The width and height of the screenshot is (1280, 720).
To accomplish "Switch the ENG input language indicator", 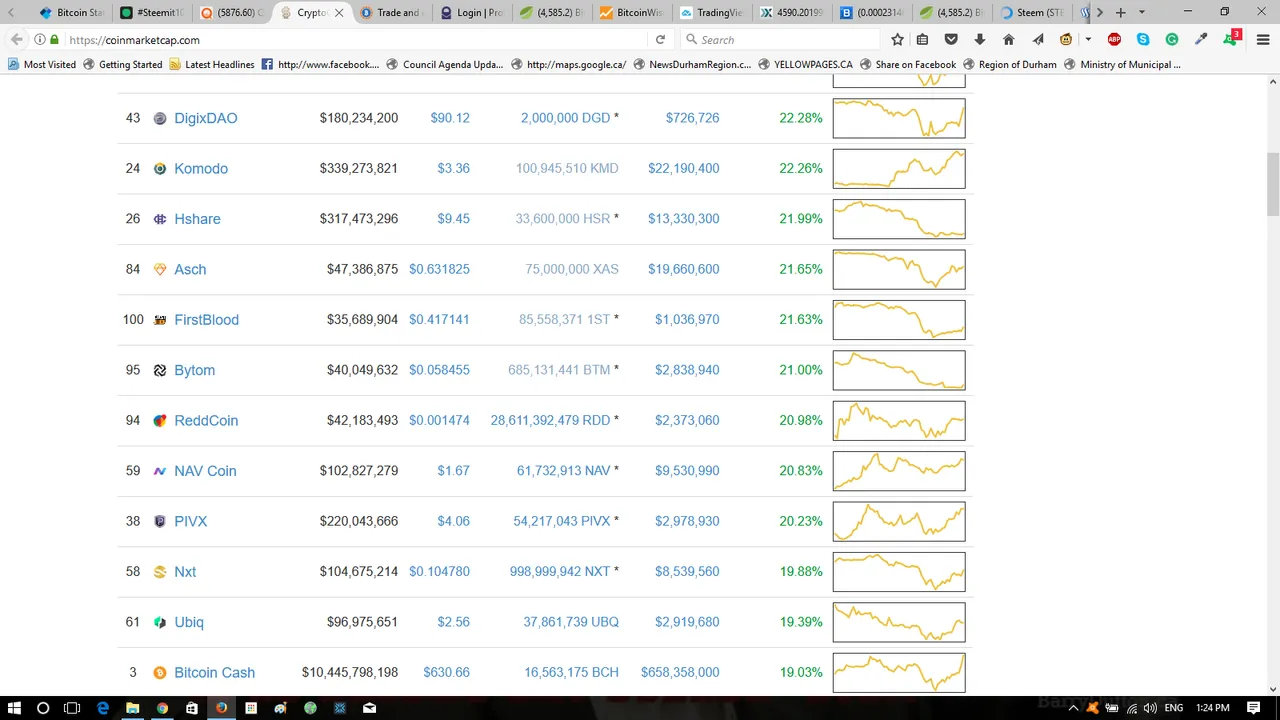I will 1174,708.
